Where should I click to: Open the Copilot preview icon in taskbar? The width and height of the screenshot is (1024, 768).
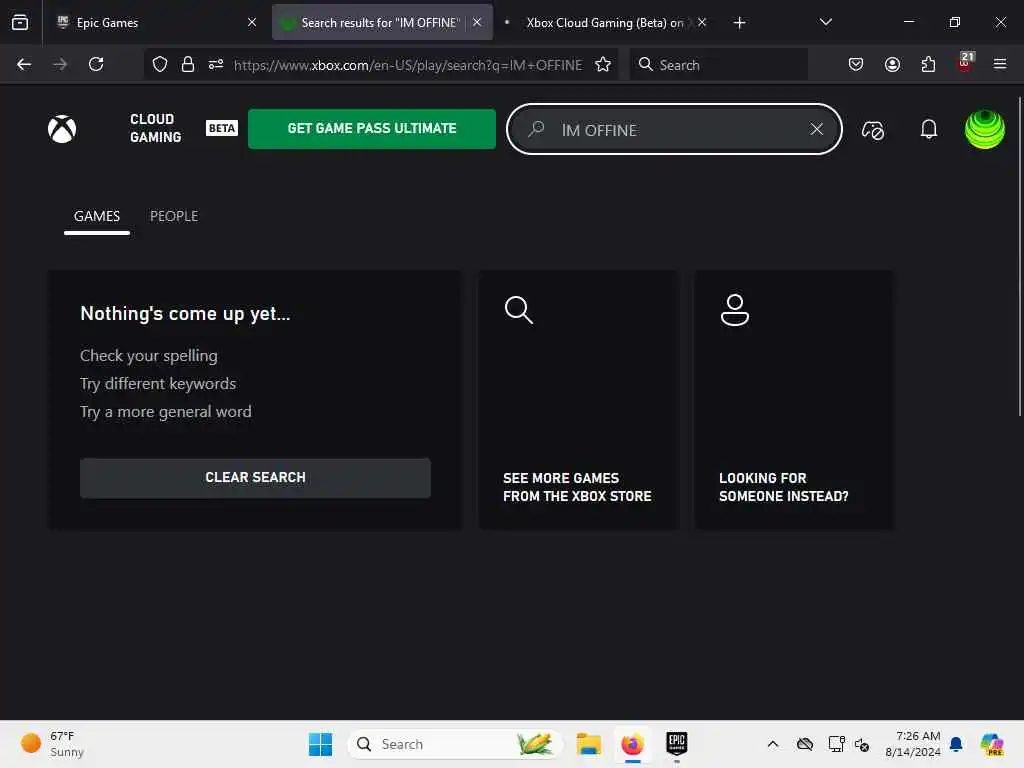(x=992, y=744)
